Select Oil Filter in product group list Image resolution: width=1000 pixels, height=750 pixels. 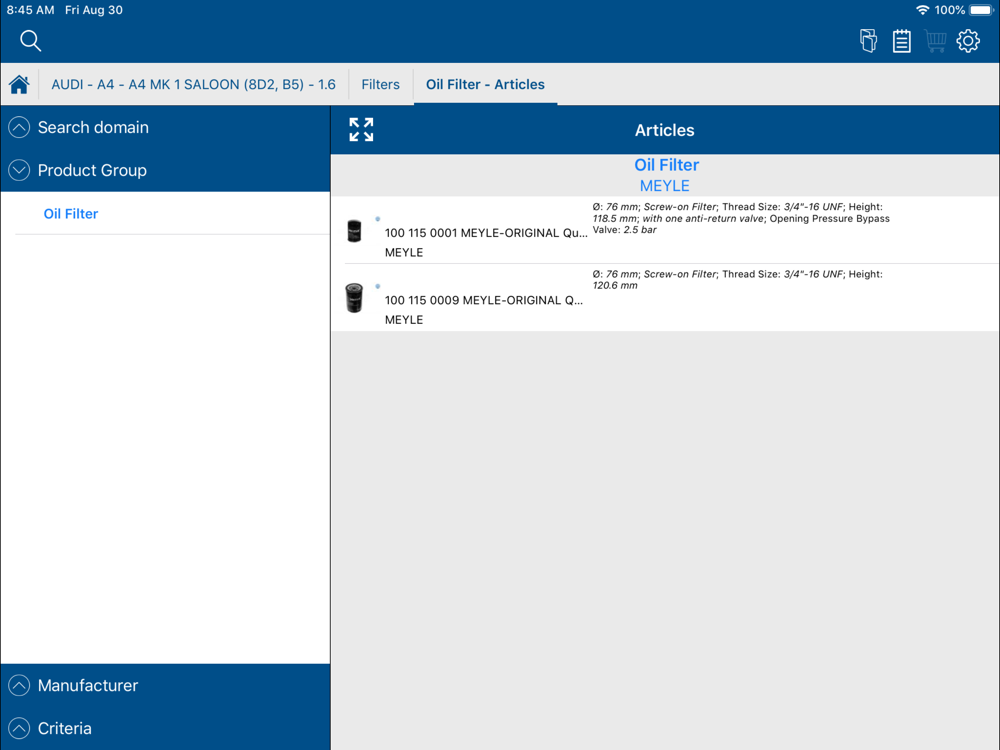(x=71, y=214)
